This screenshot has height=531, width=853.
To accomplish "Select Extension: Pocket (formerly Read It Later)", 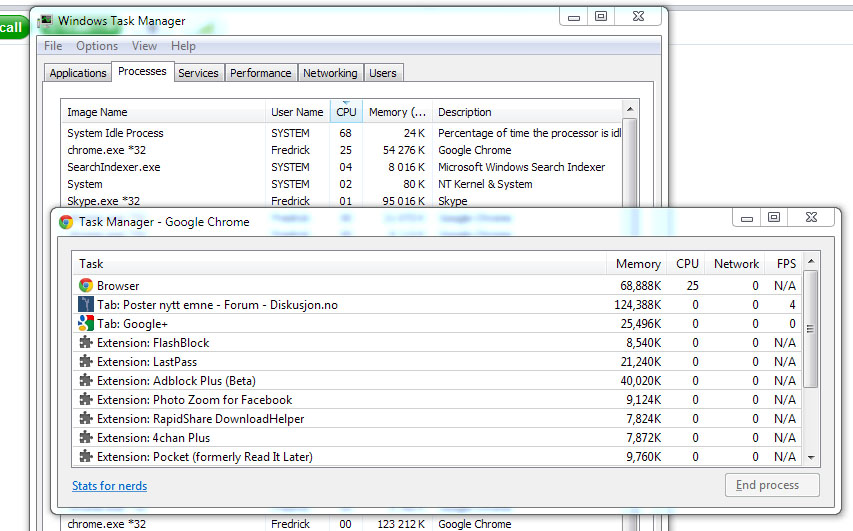I will [438, 457].
